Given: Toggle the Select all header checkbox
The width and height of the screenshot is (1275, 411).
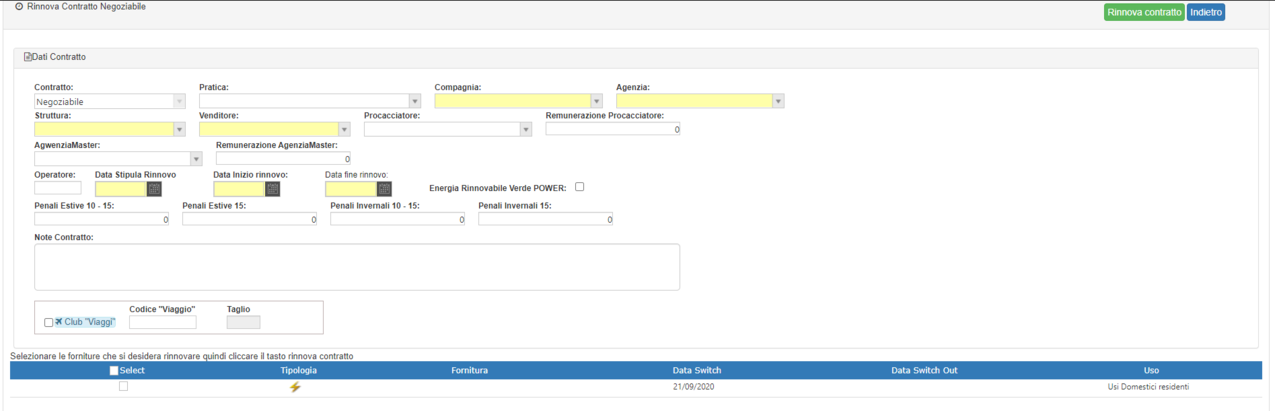Looking at the screenshot, I should coord(114,371).
